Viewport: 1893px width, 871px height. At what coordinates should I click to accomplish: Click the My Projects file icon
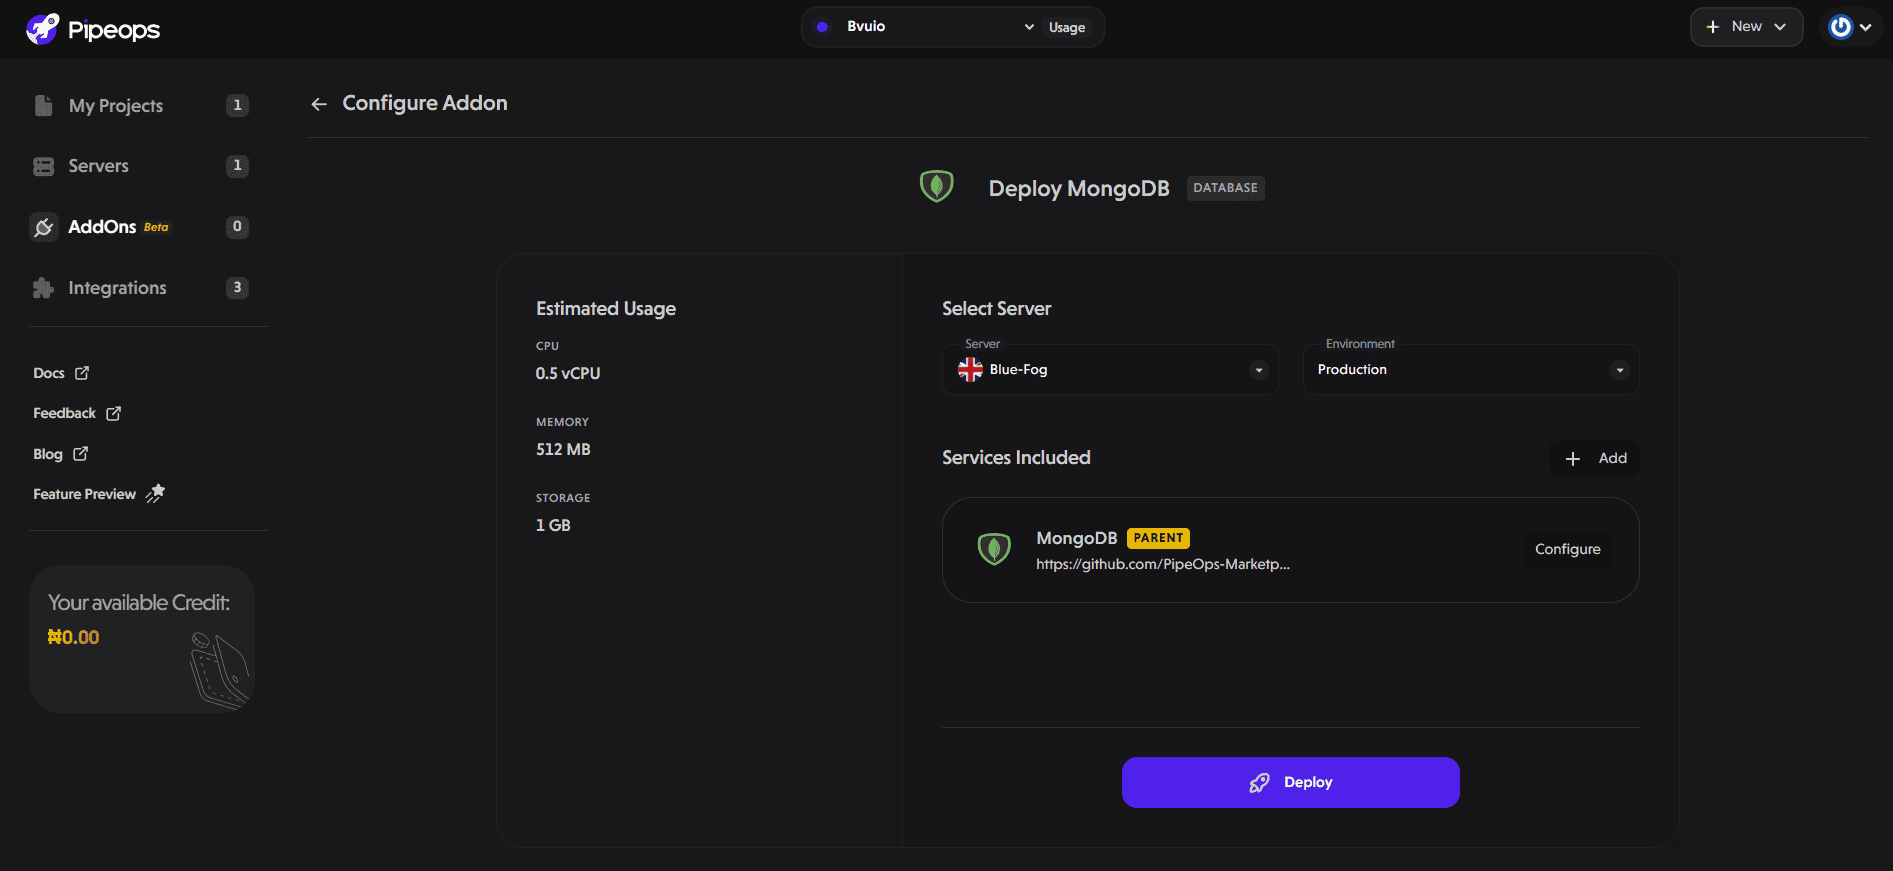click(43, 105)
